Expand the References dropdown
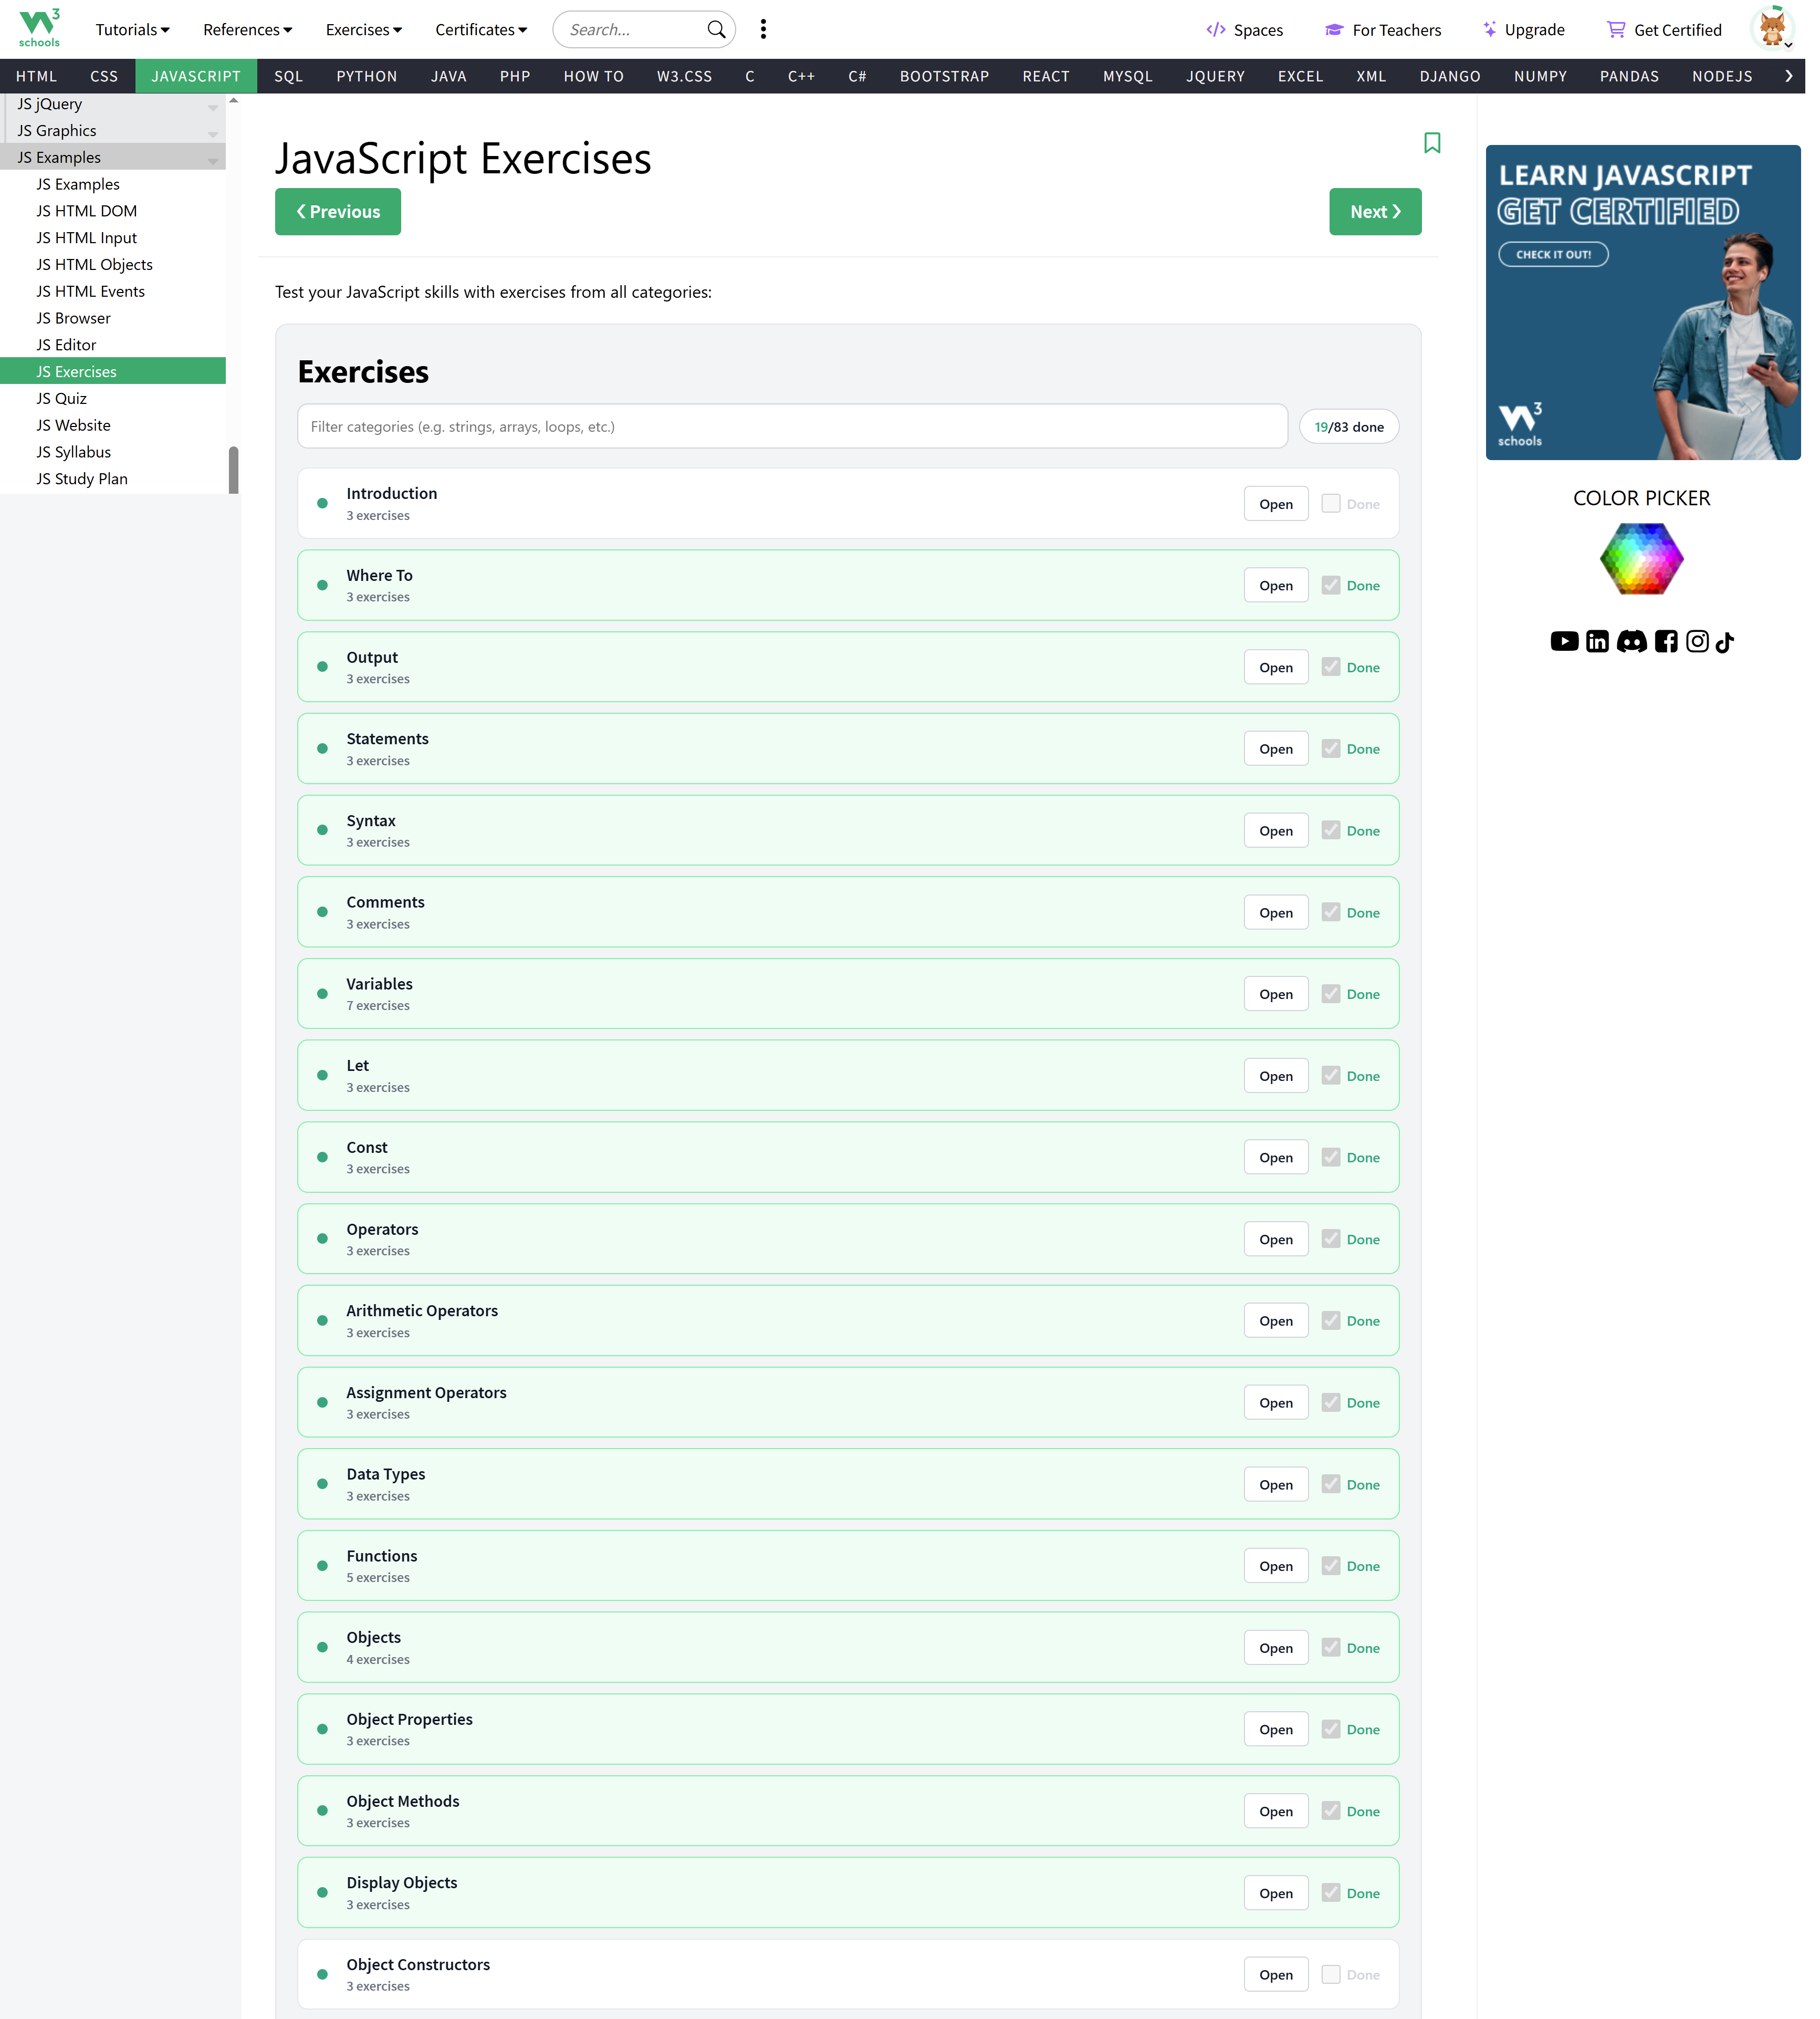Screen dimensions: 1820x2019 pyautogui.click(x=246, y=29)
